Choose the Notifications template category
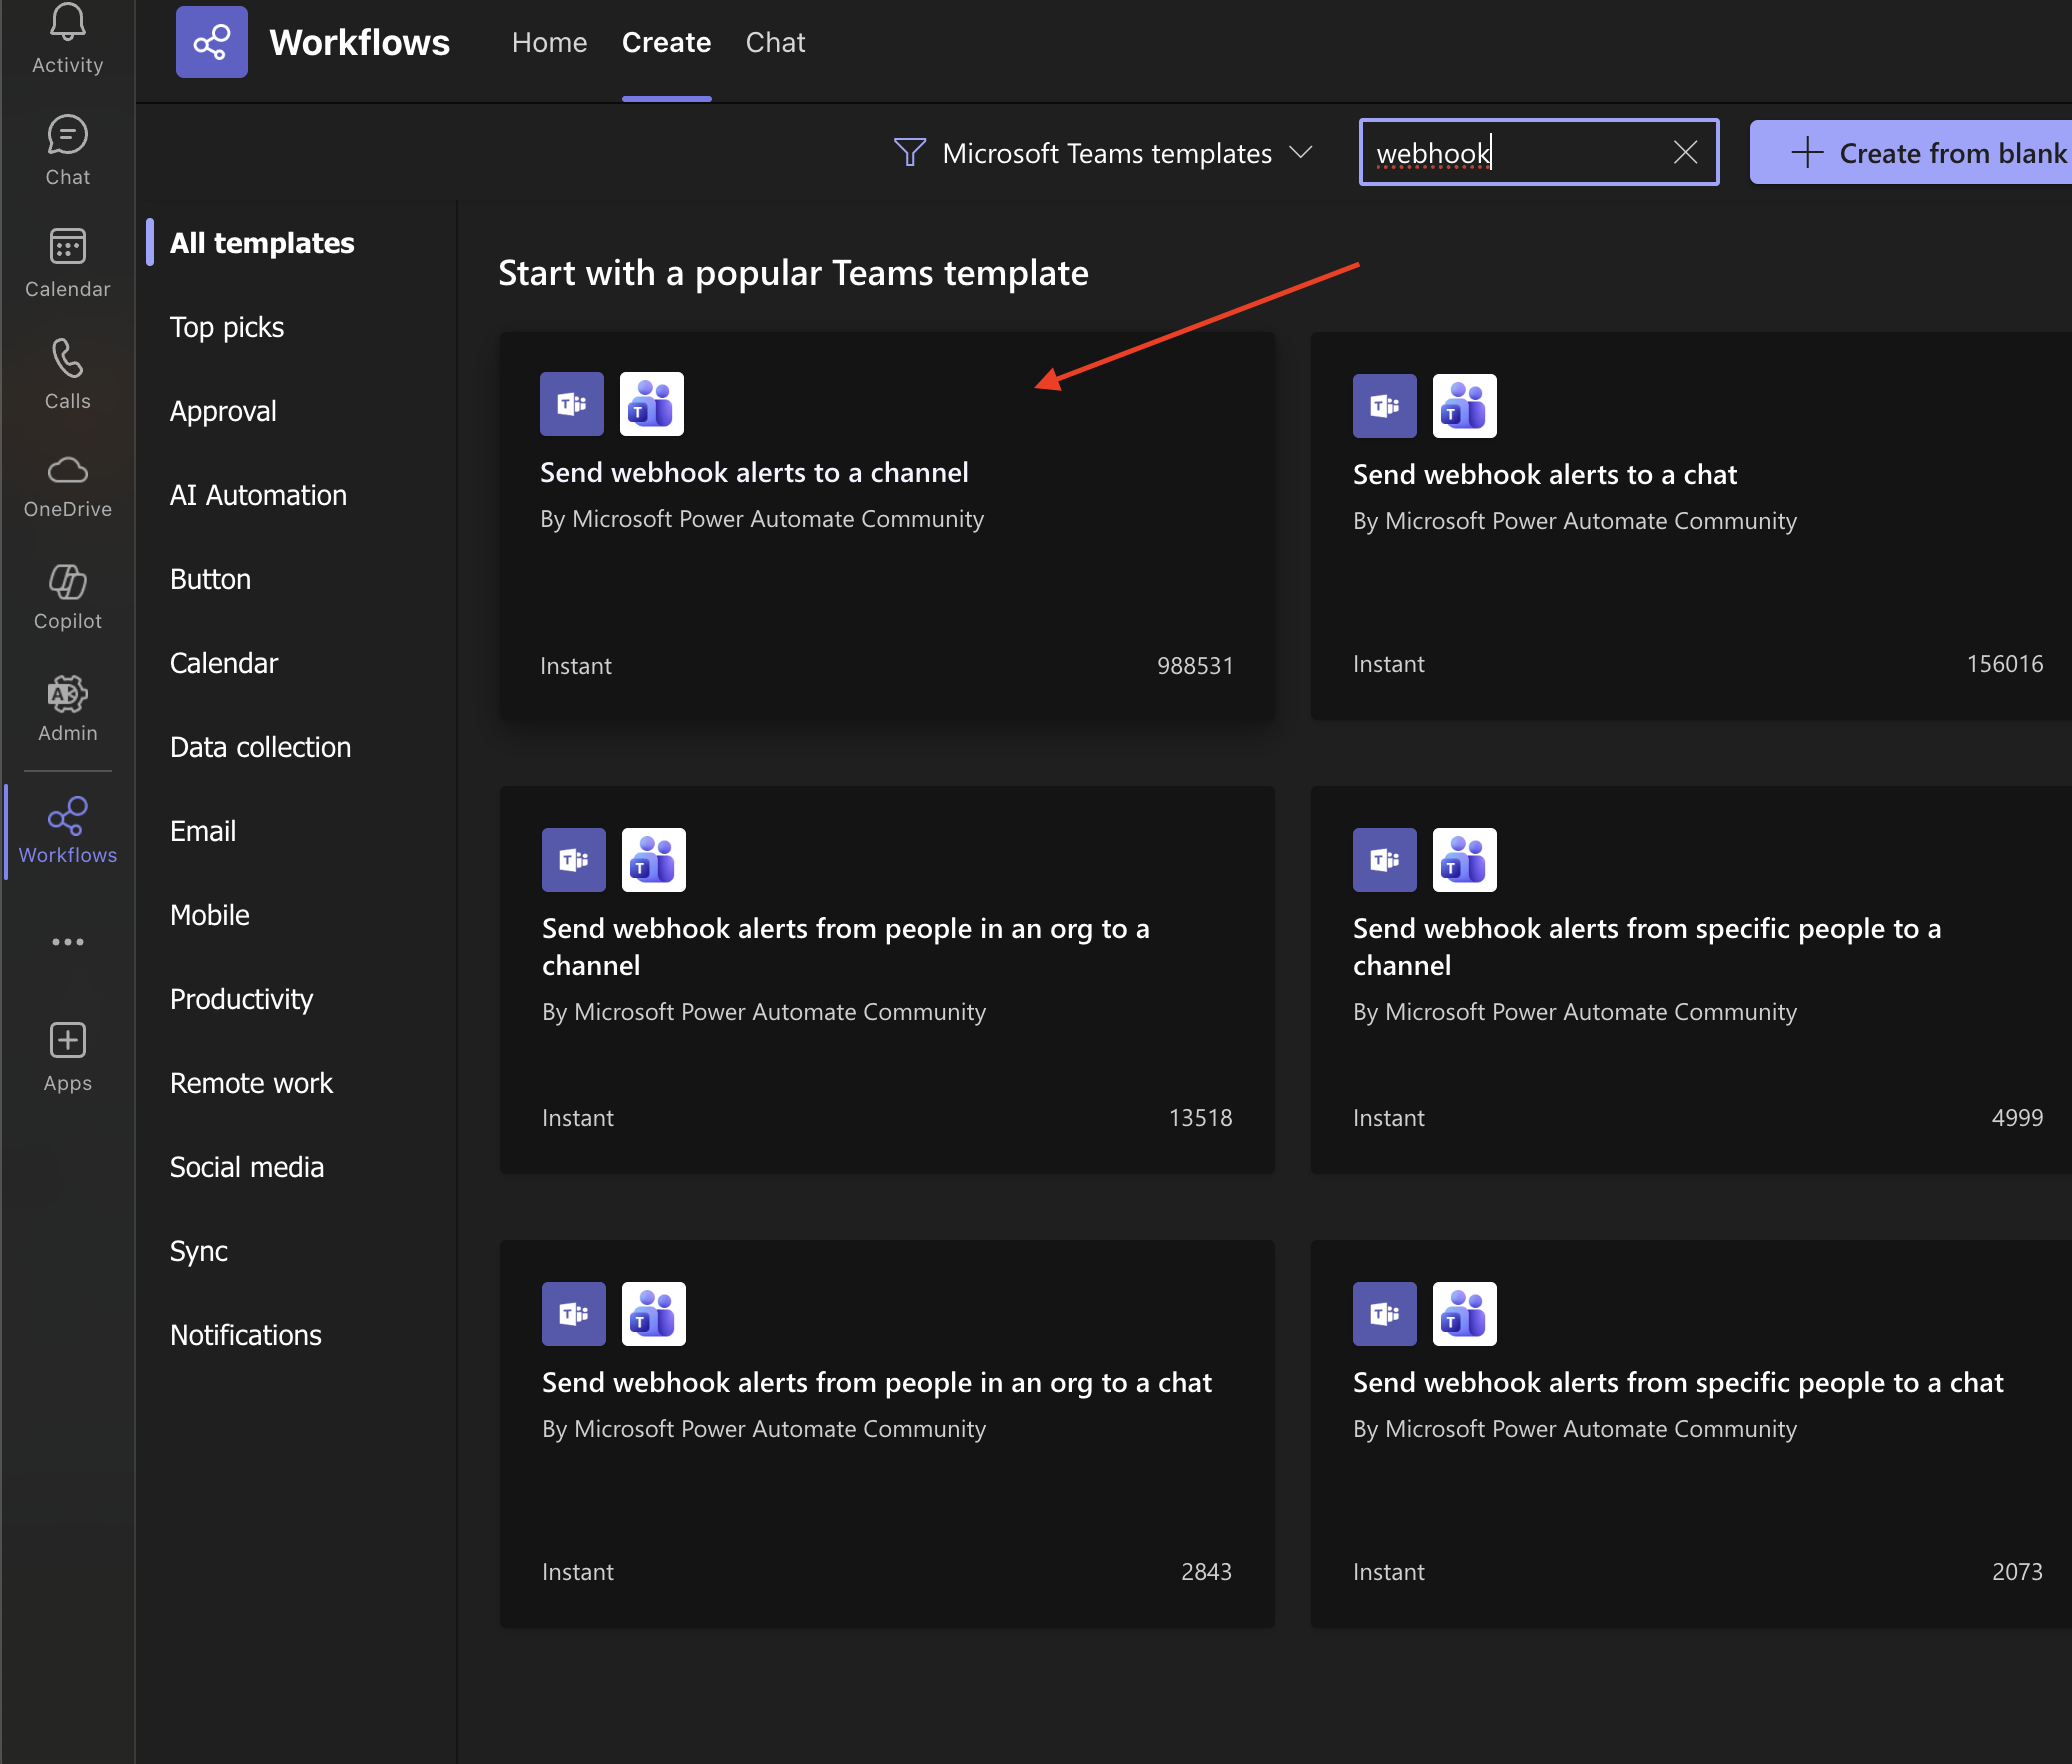The height and width of the screenshot is (1764, 2072). coord(245,1335)
